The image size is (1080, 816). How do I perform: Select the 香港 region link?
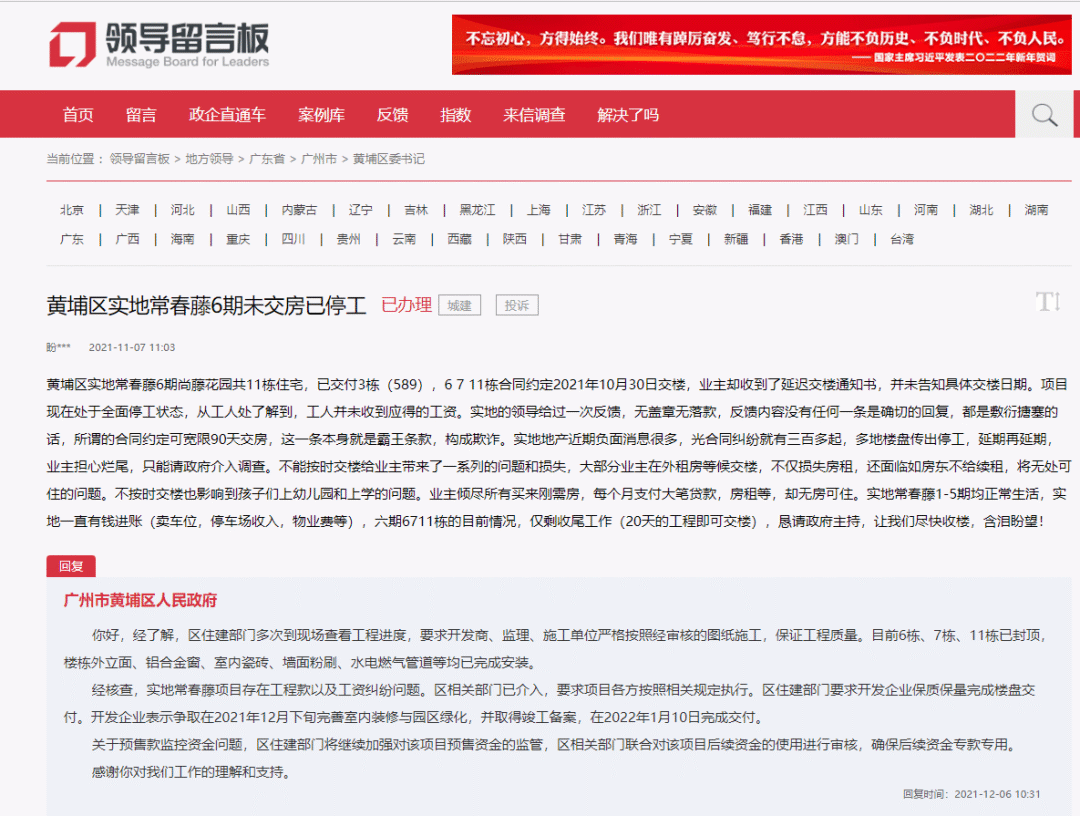tap(791, 240)
